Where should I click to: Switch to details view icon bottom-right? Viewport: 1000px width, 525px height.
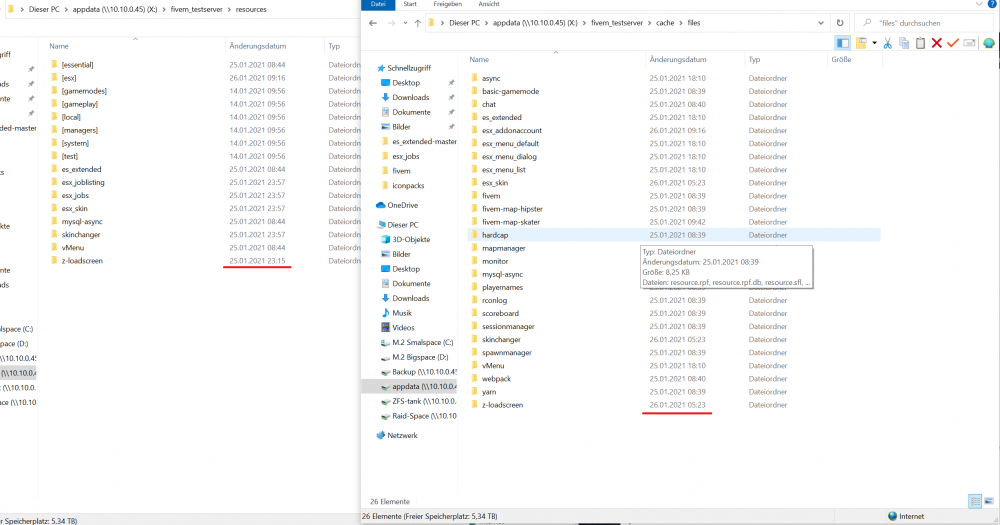tap(975, 501)
